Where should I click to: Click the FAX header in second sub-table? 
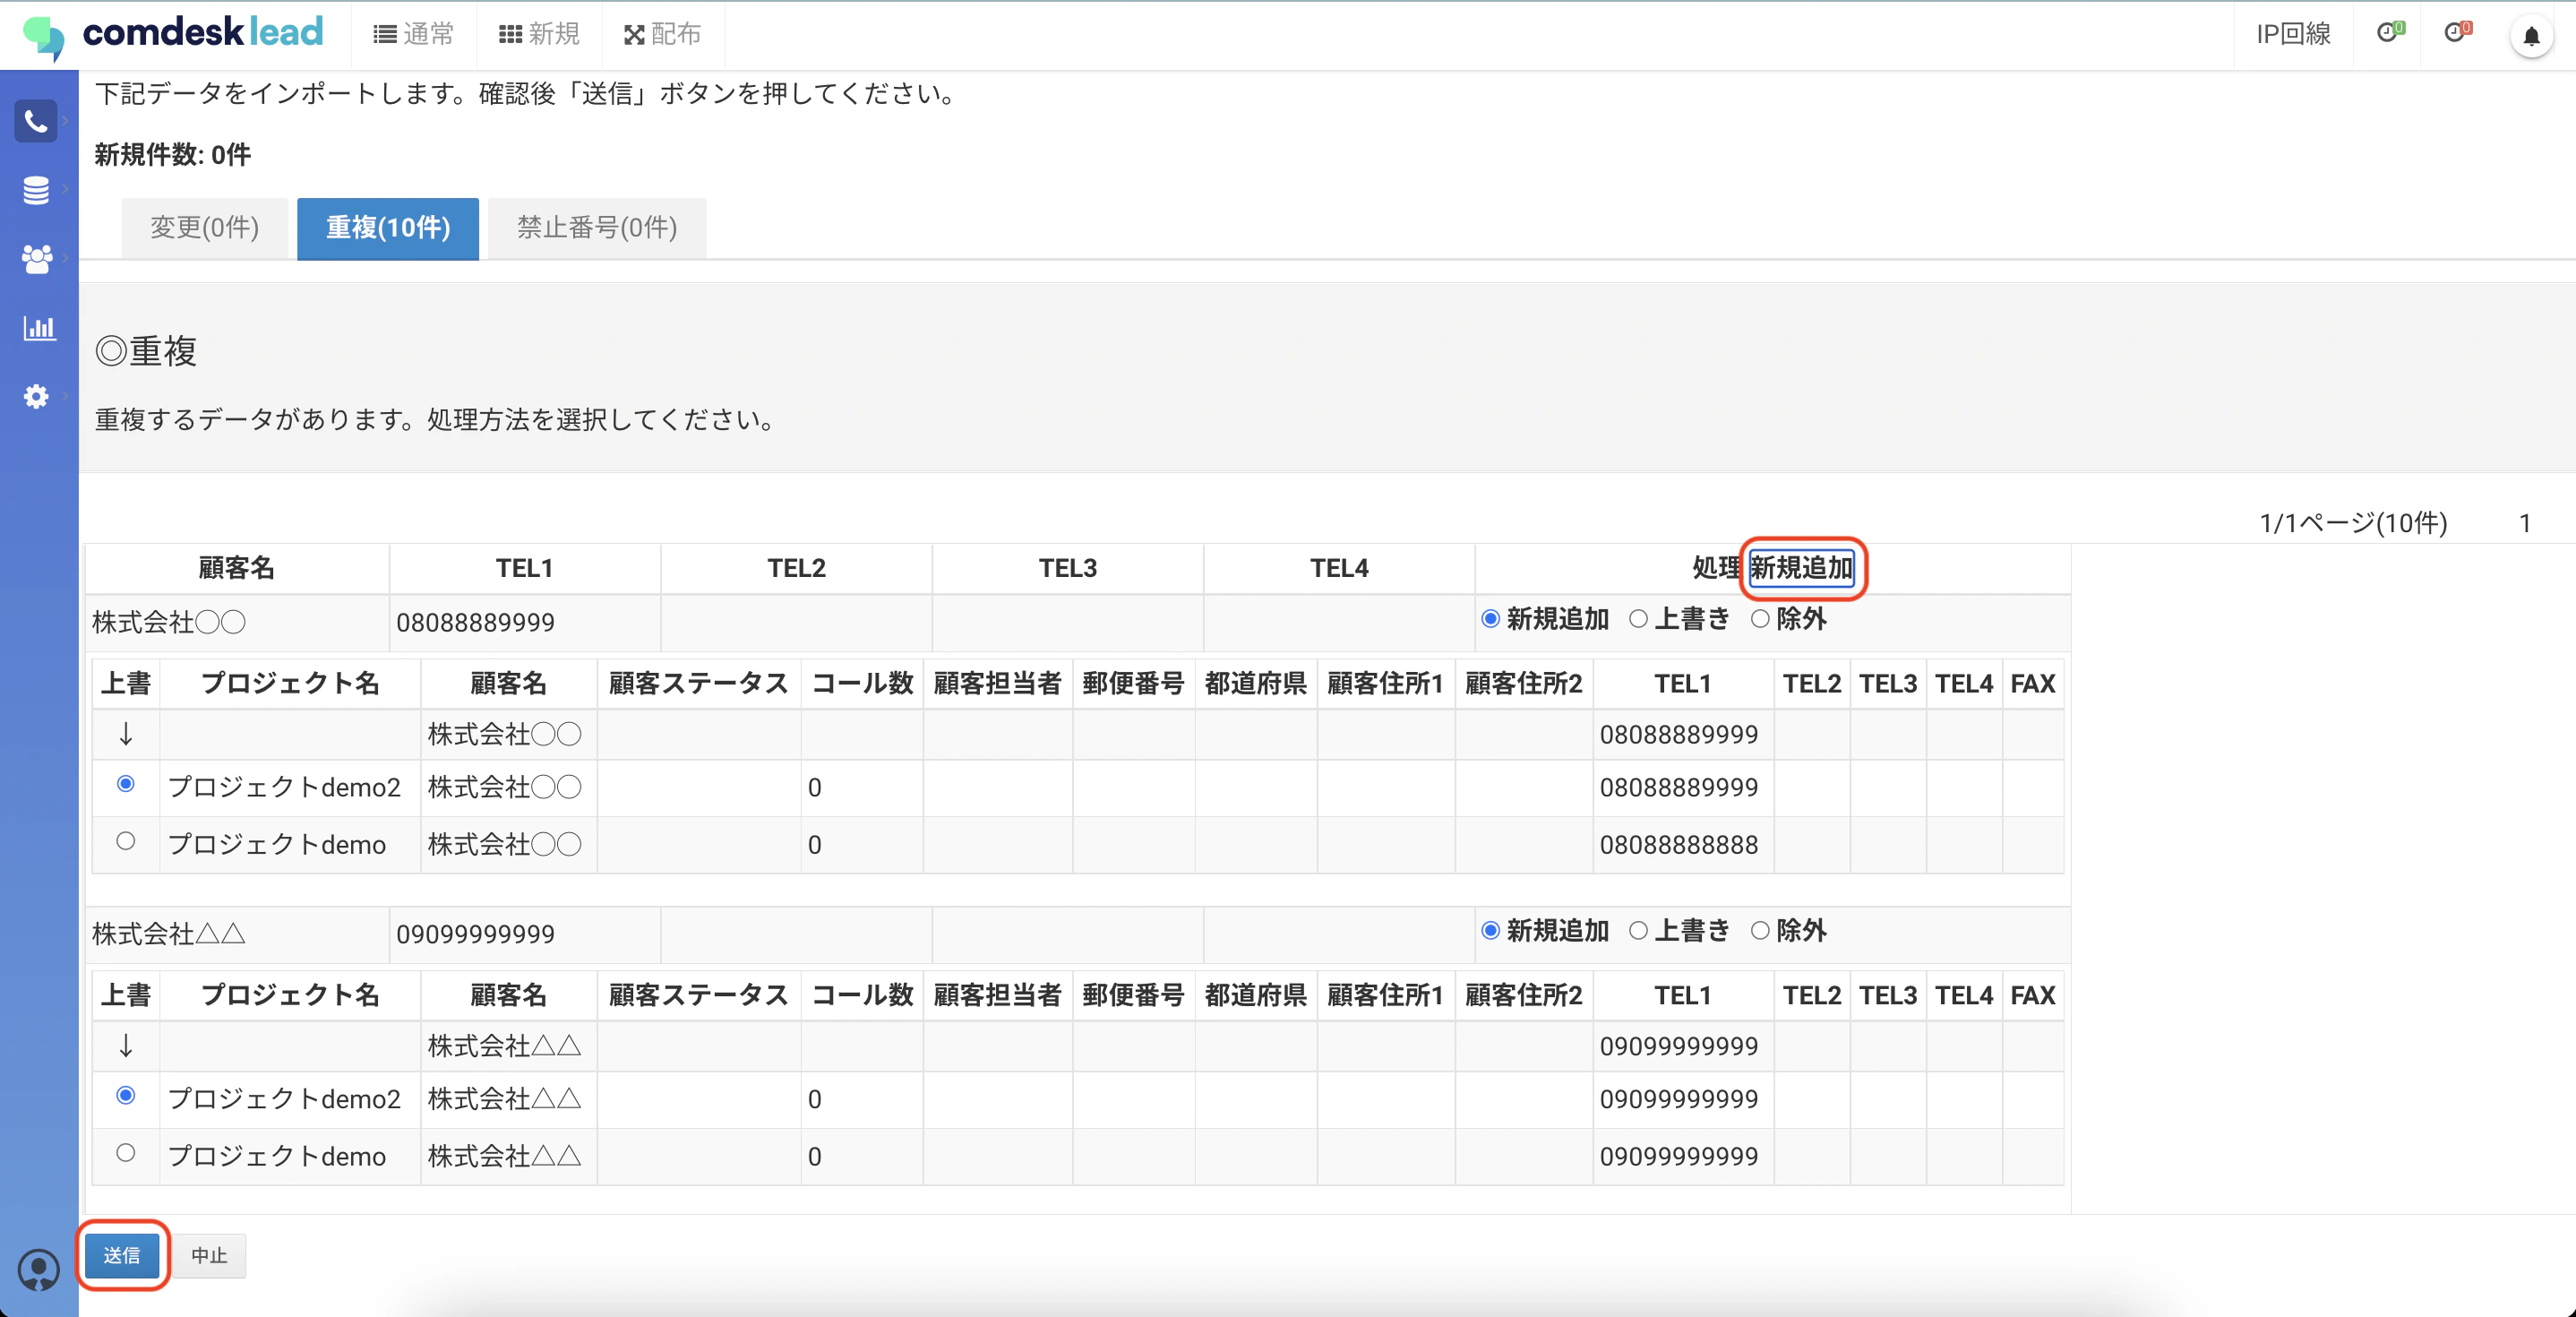[x=2033, y=996]
